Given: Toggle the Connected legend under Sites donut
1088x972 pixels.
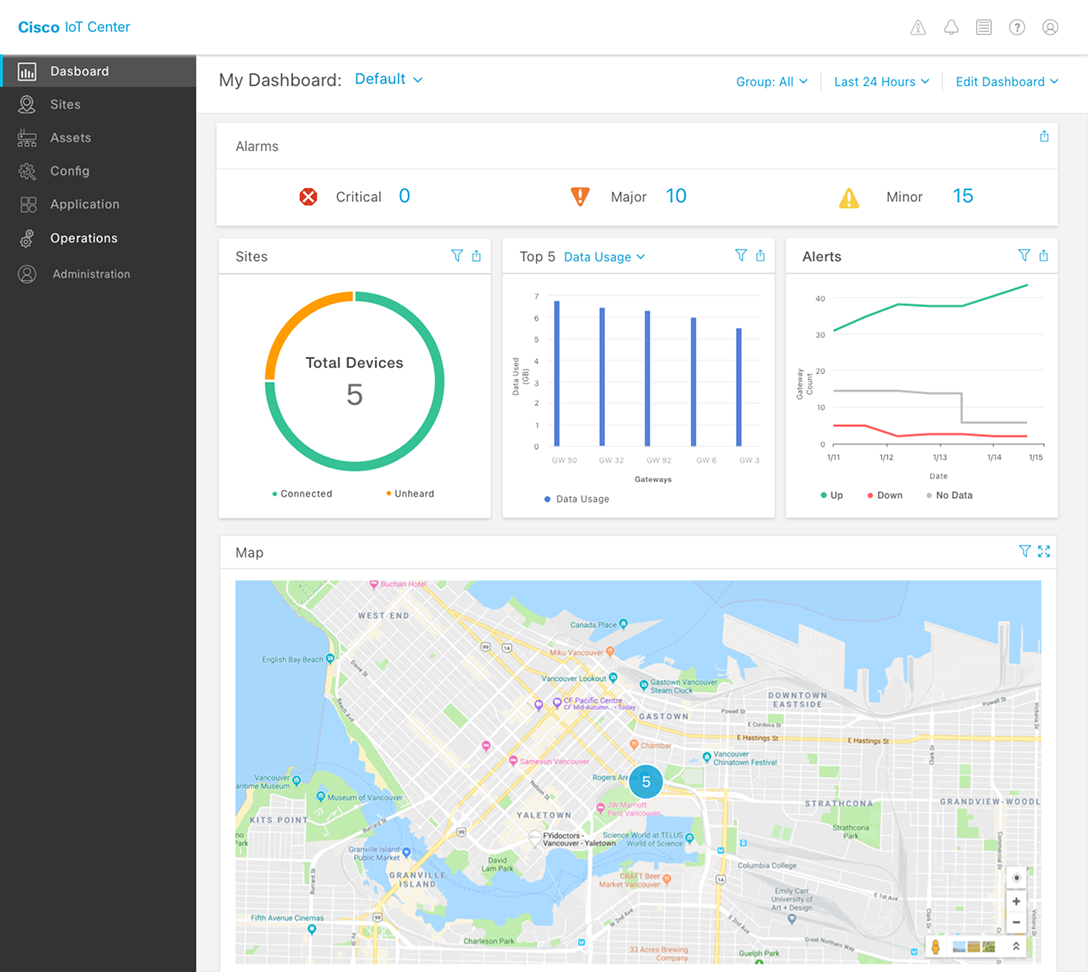Looking at the screenshot, I should [301, 493].
